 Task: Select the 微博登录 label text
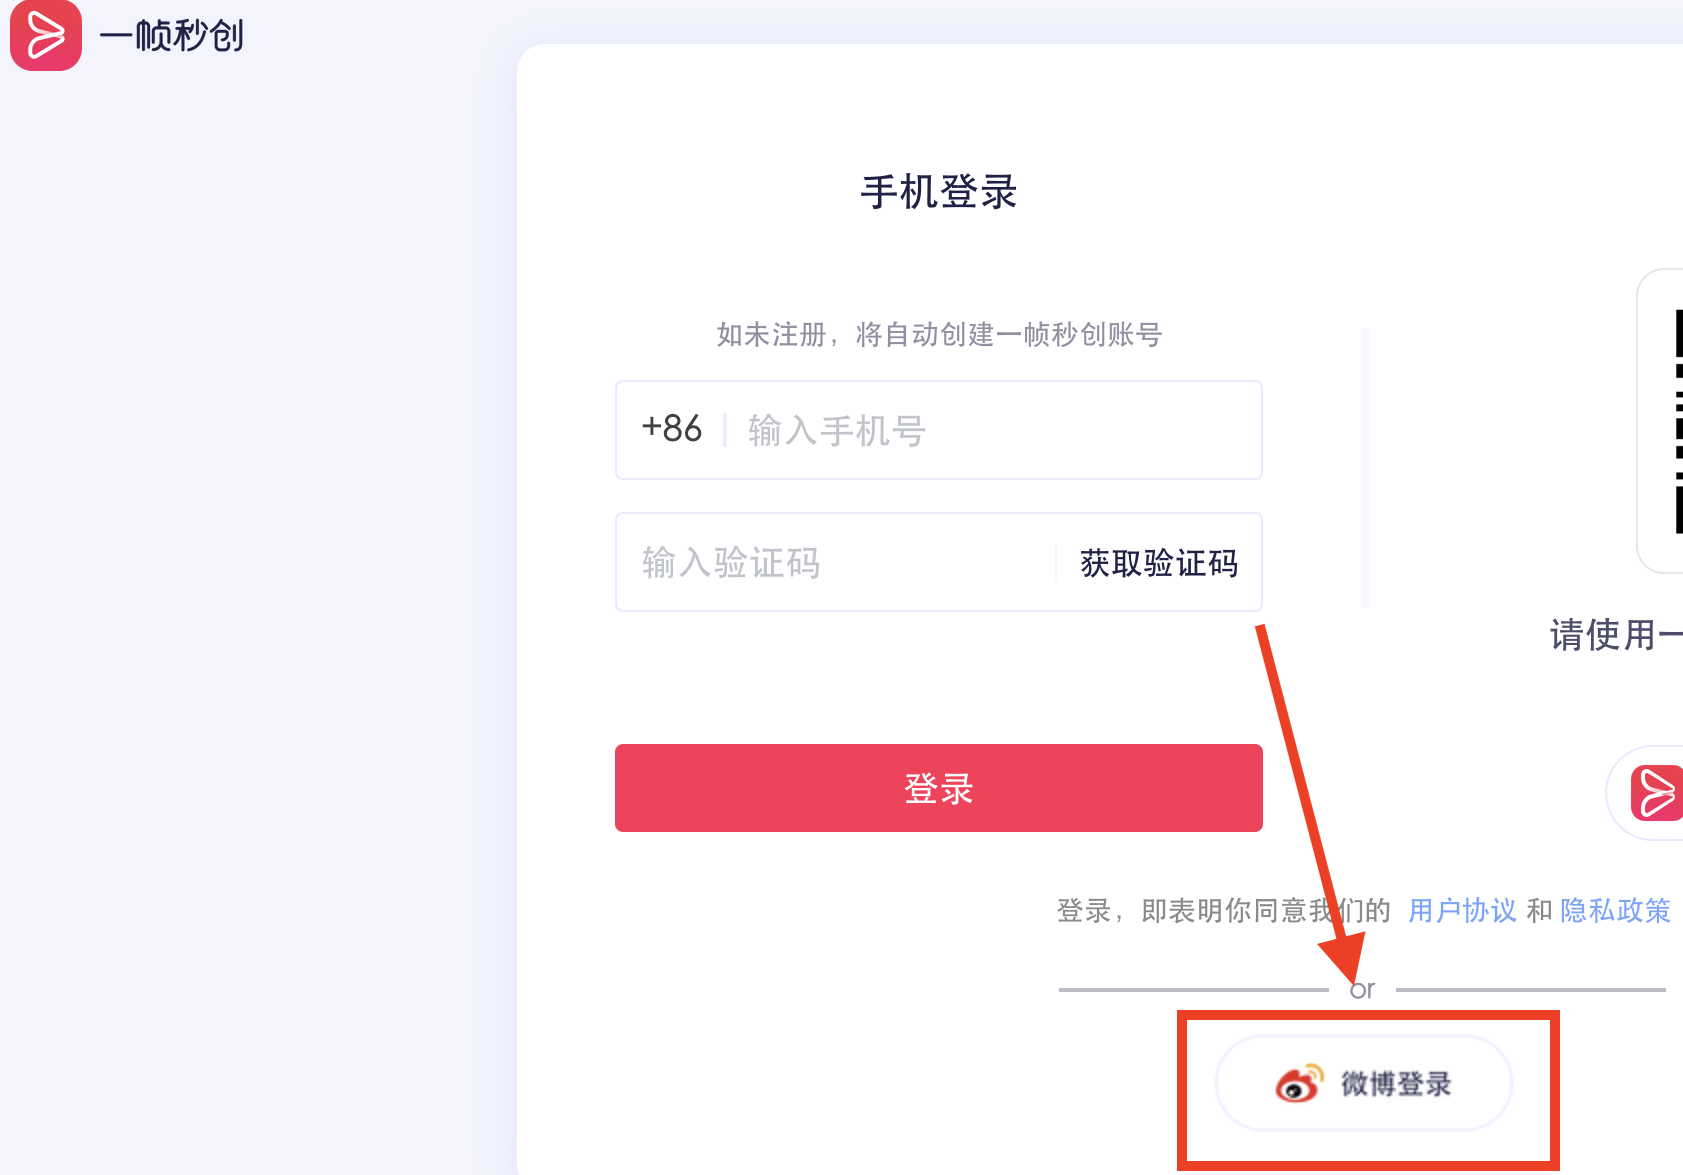tap(1396, 1084)
